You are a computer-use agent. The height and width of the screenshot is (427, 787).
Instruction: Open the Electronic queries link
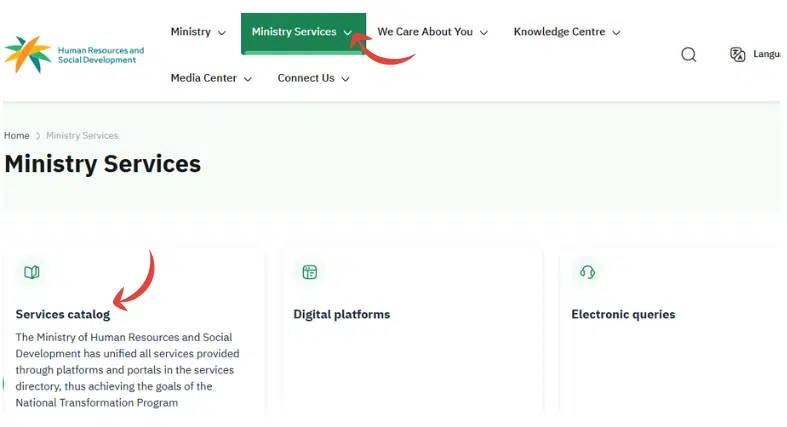[x=623, y=314]
